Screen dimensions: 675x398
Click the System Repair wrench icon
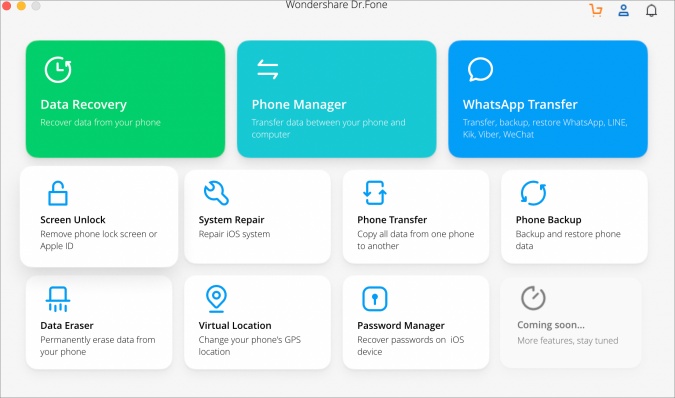point(216,193)
